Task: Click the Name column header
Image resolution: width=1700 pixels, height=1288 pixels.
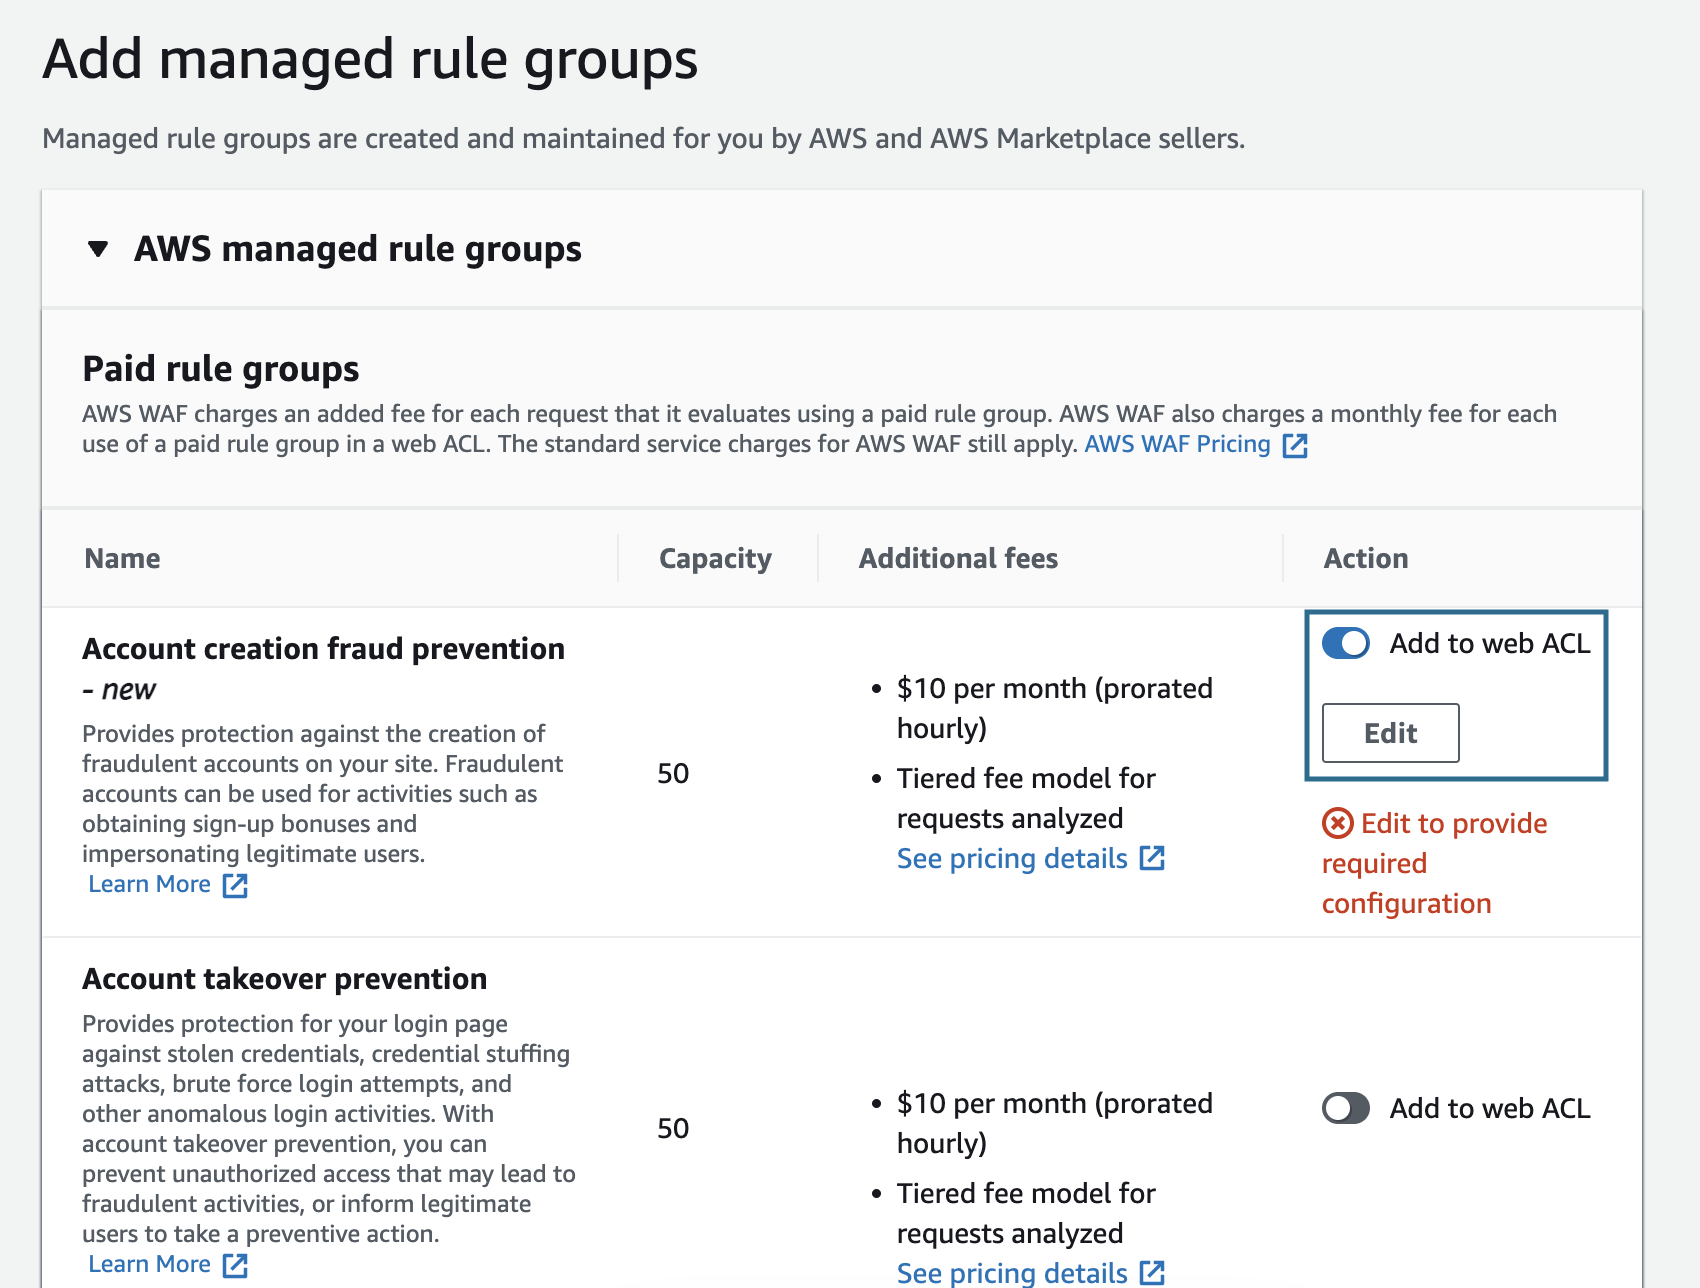Action: click(122, 558)
